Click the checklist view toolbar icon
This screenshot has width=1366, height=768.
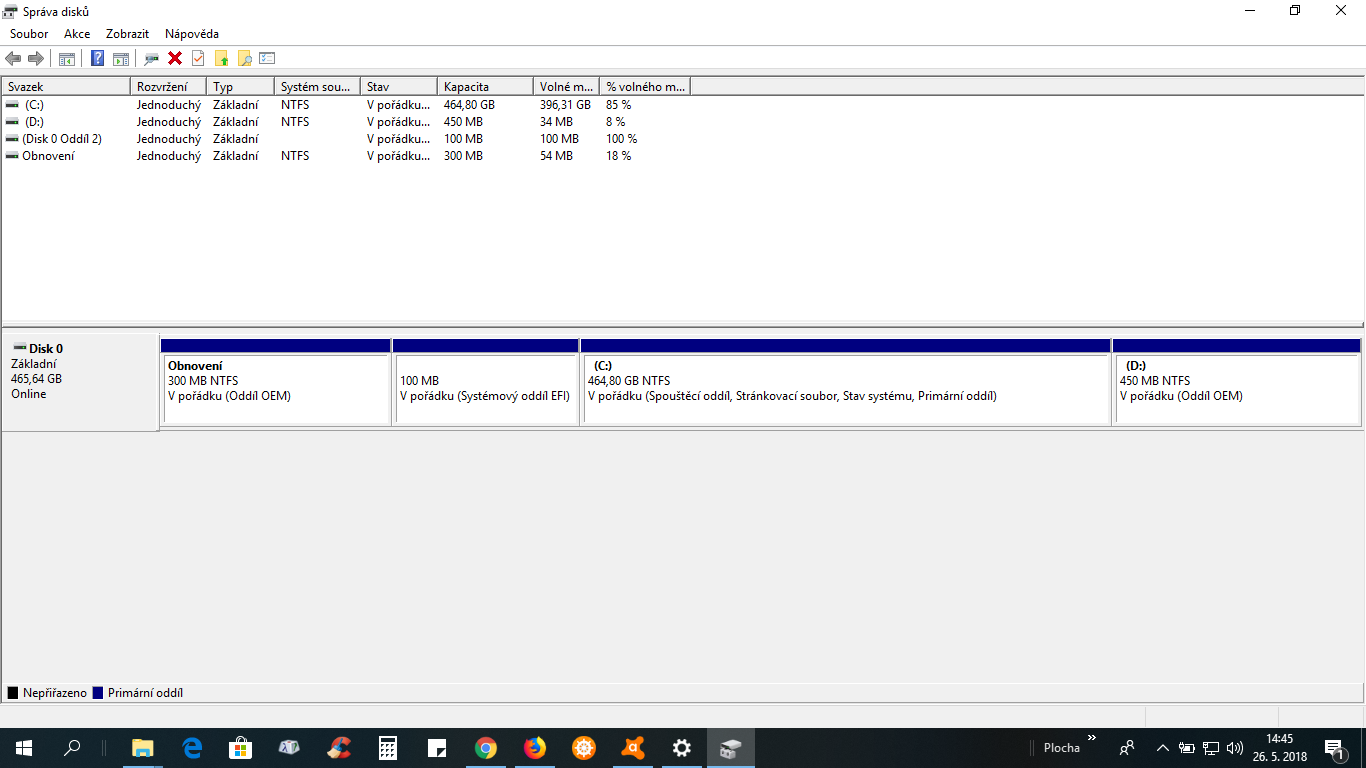[x=267, y=58]
